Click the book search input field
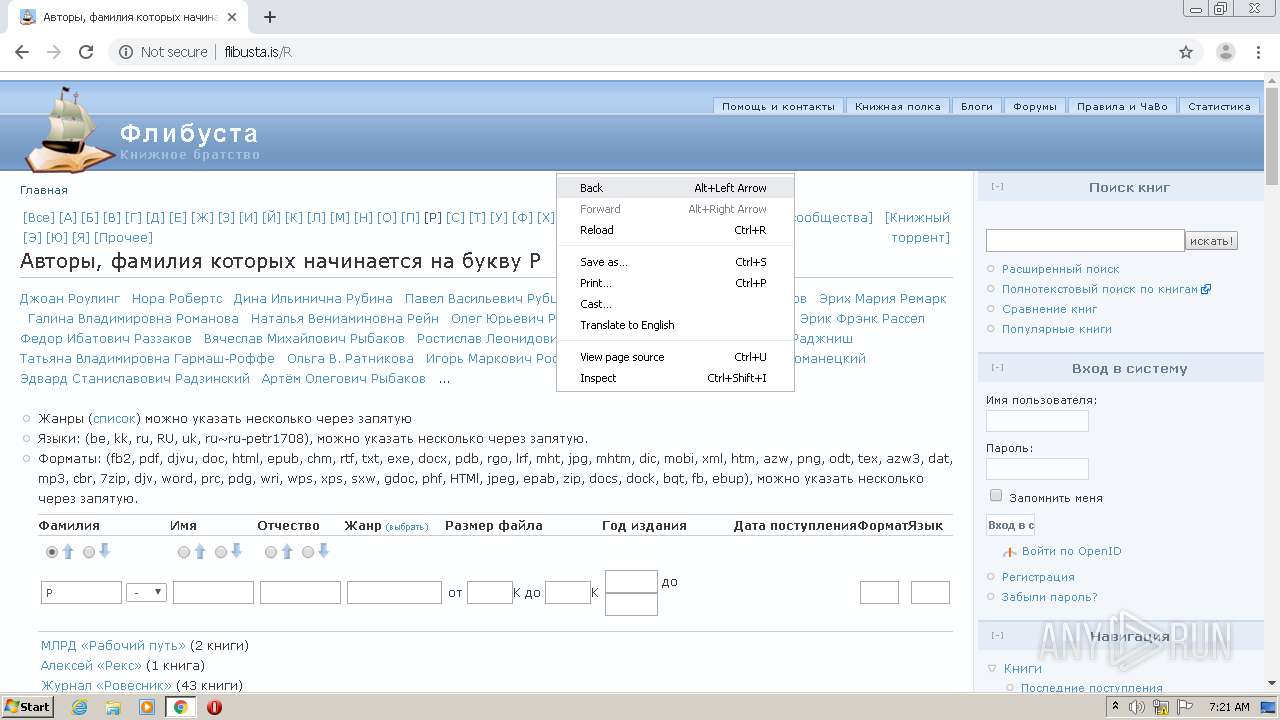This screenshot has width=1280, height=720. click(1085, 240)
